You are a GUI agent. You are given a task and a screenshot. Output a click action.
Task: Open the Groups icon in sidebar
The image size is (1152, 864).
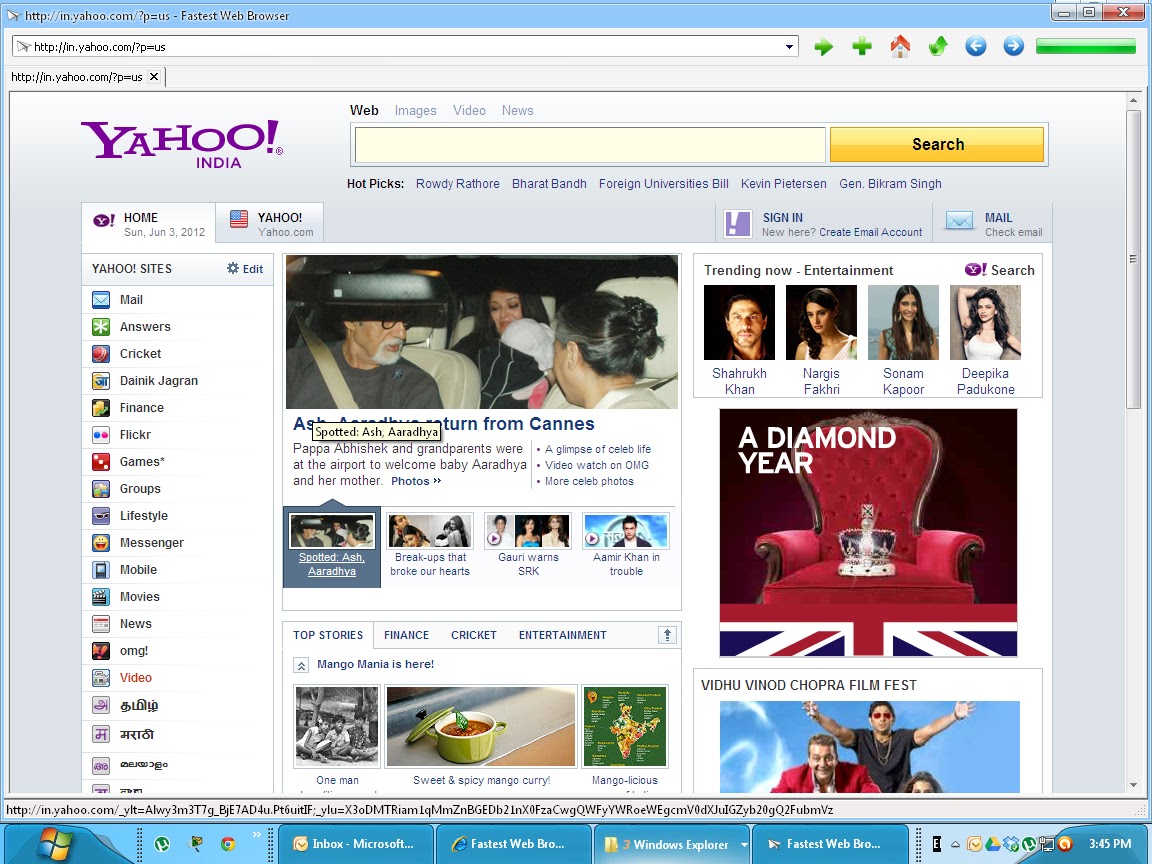pos(101,489)
